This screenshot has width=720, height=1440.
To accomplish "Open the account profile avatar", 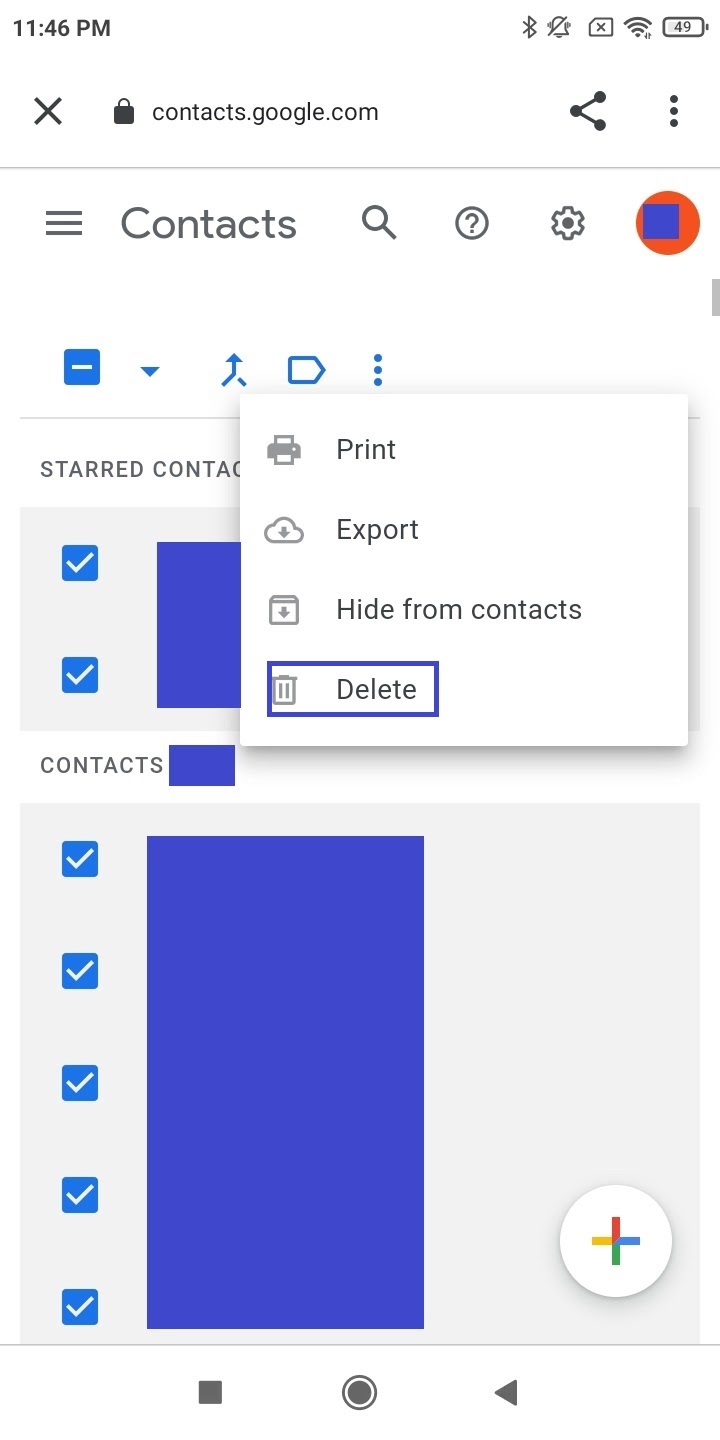I will pyautogui.click(x=667, y=223).
